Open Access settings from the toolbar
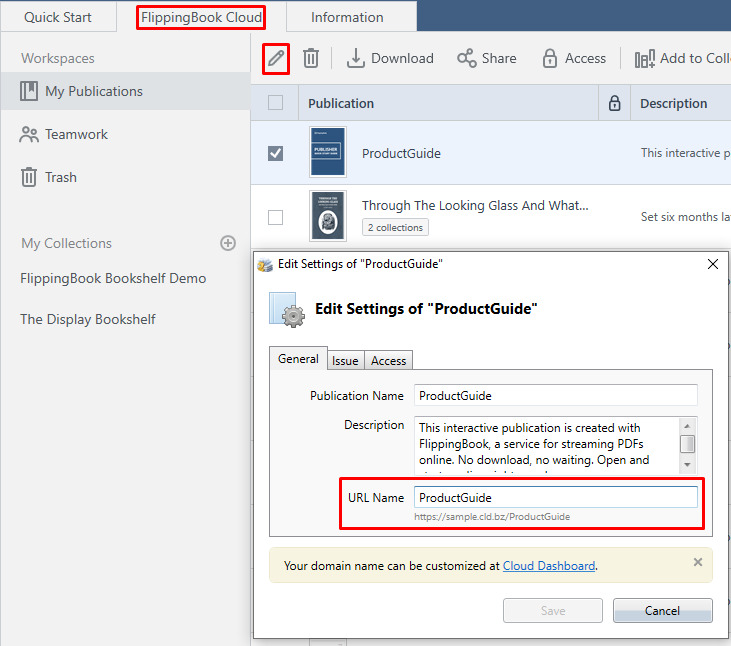The height and width of the screenshot is (646, 731). [574, 59]
